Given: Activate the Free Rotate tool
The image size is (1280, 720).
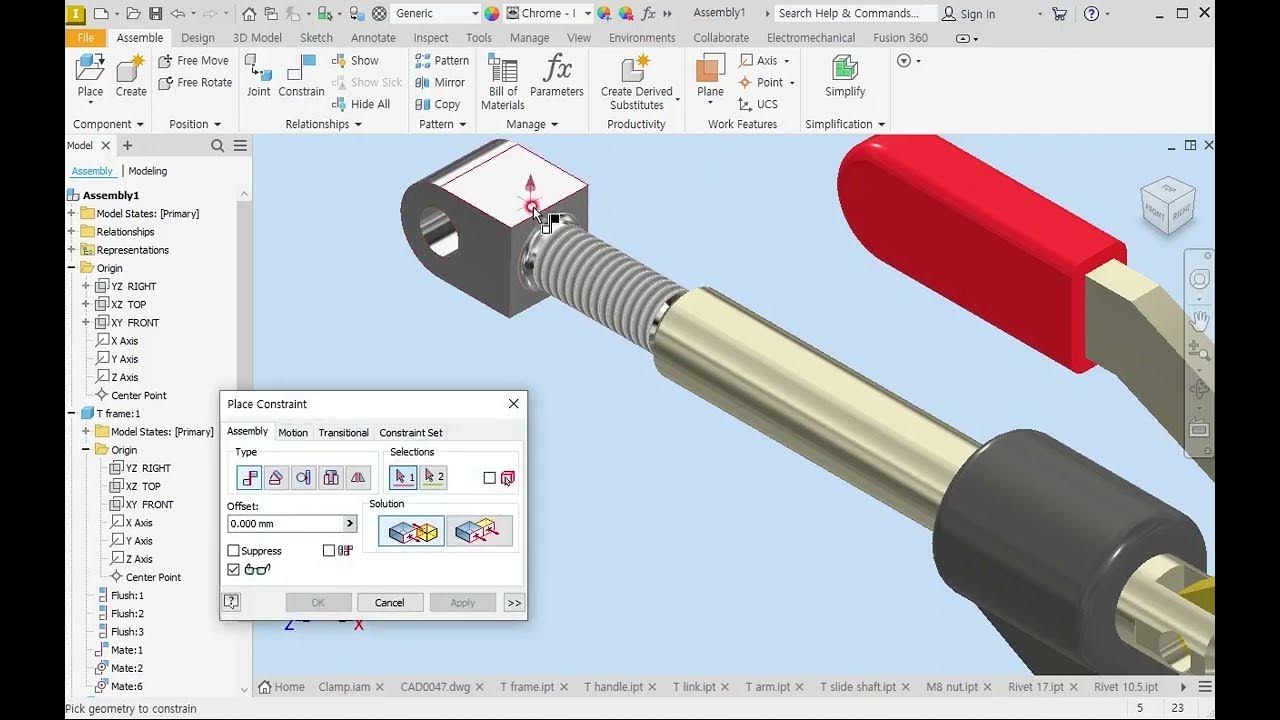Looking at the screenshot, I should [196, 83].
